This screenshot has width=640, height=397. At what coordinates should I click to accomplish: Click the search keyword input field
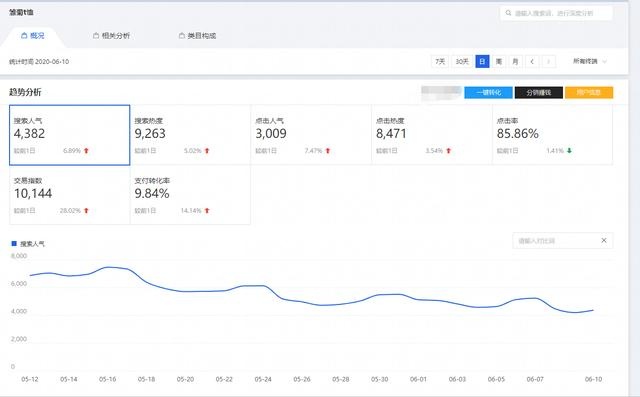tap(556, 13)
